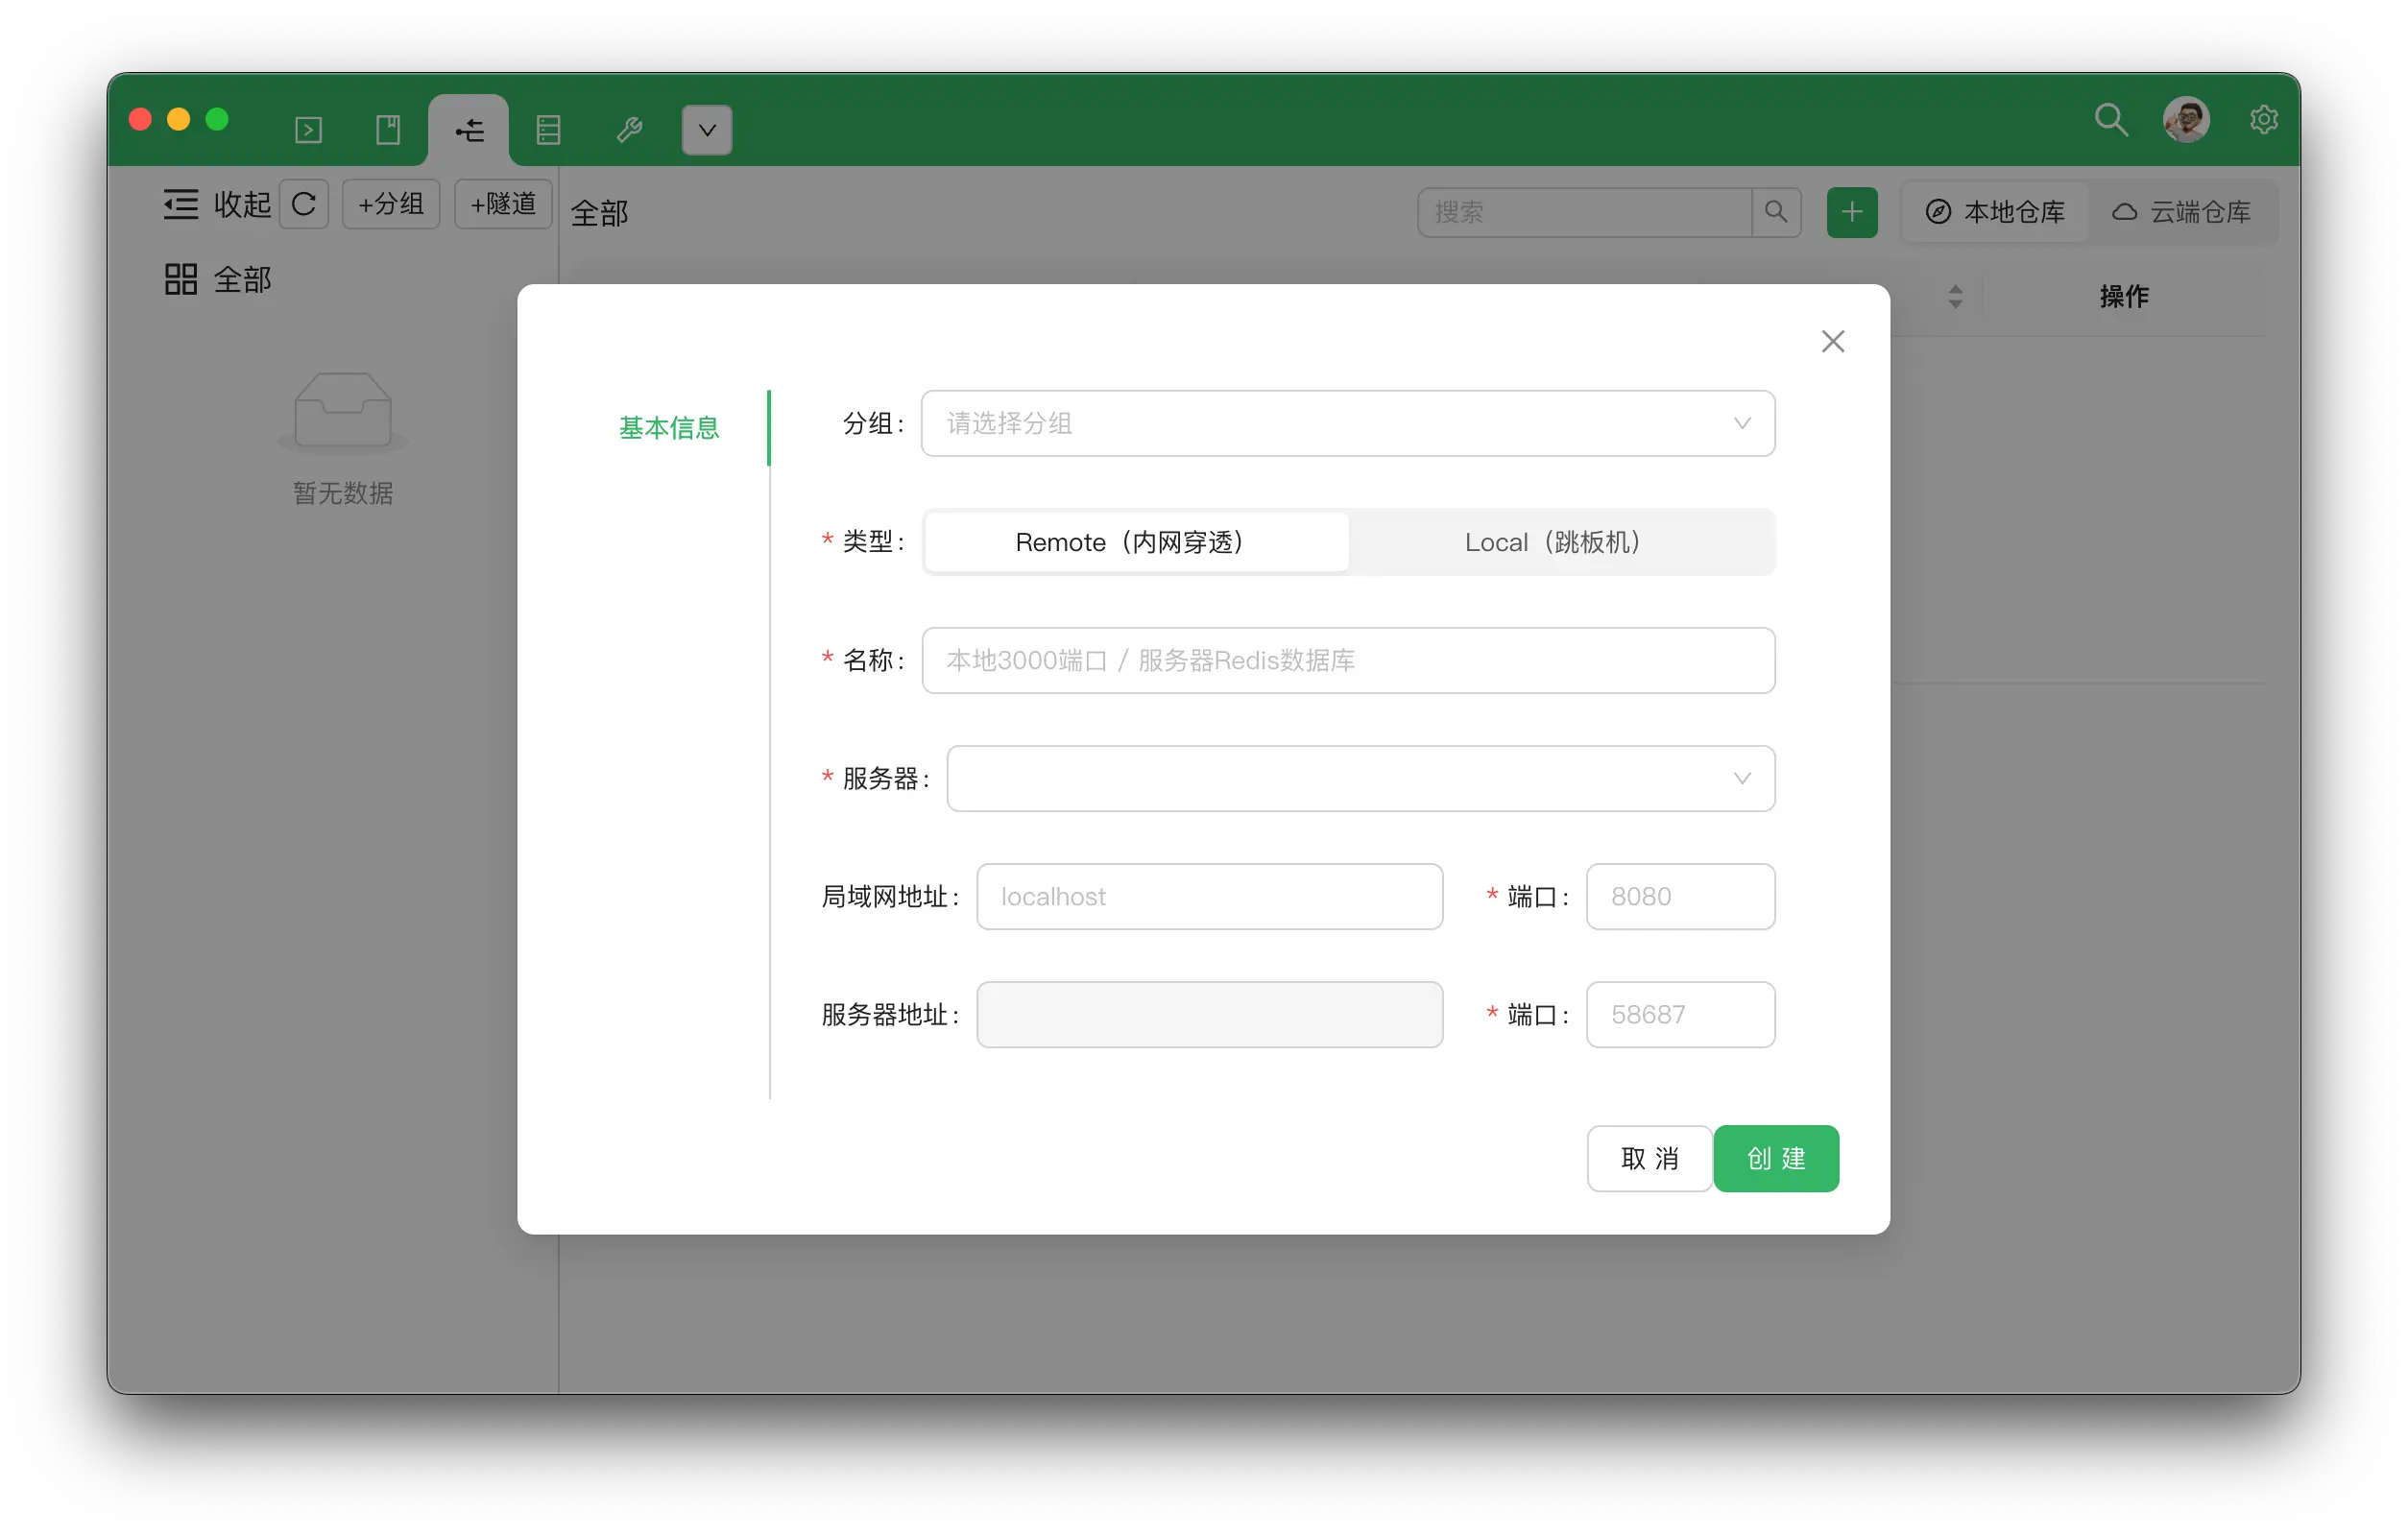The image size is (2408, 1536).
Task: Select the 基本信息 tab
Action: 669,428
